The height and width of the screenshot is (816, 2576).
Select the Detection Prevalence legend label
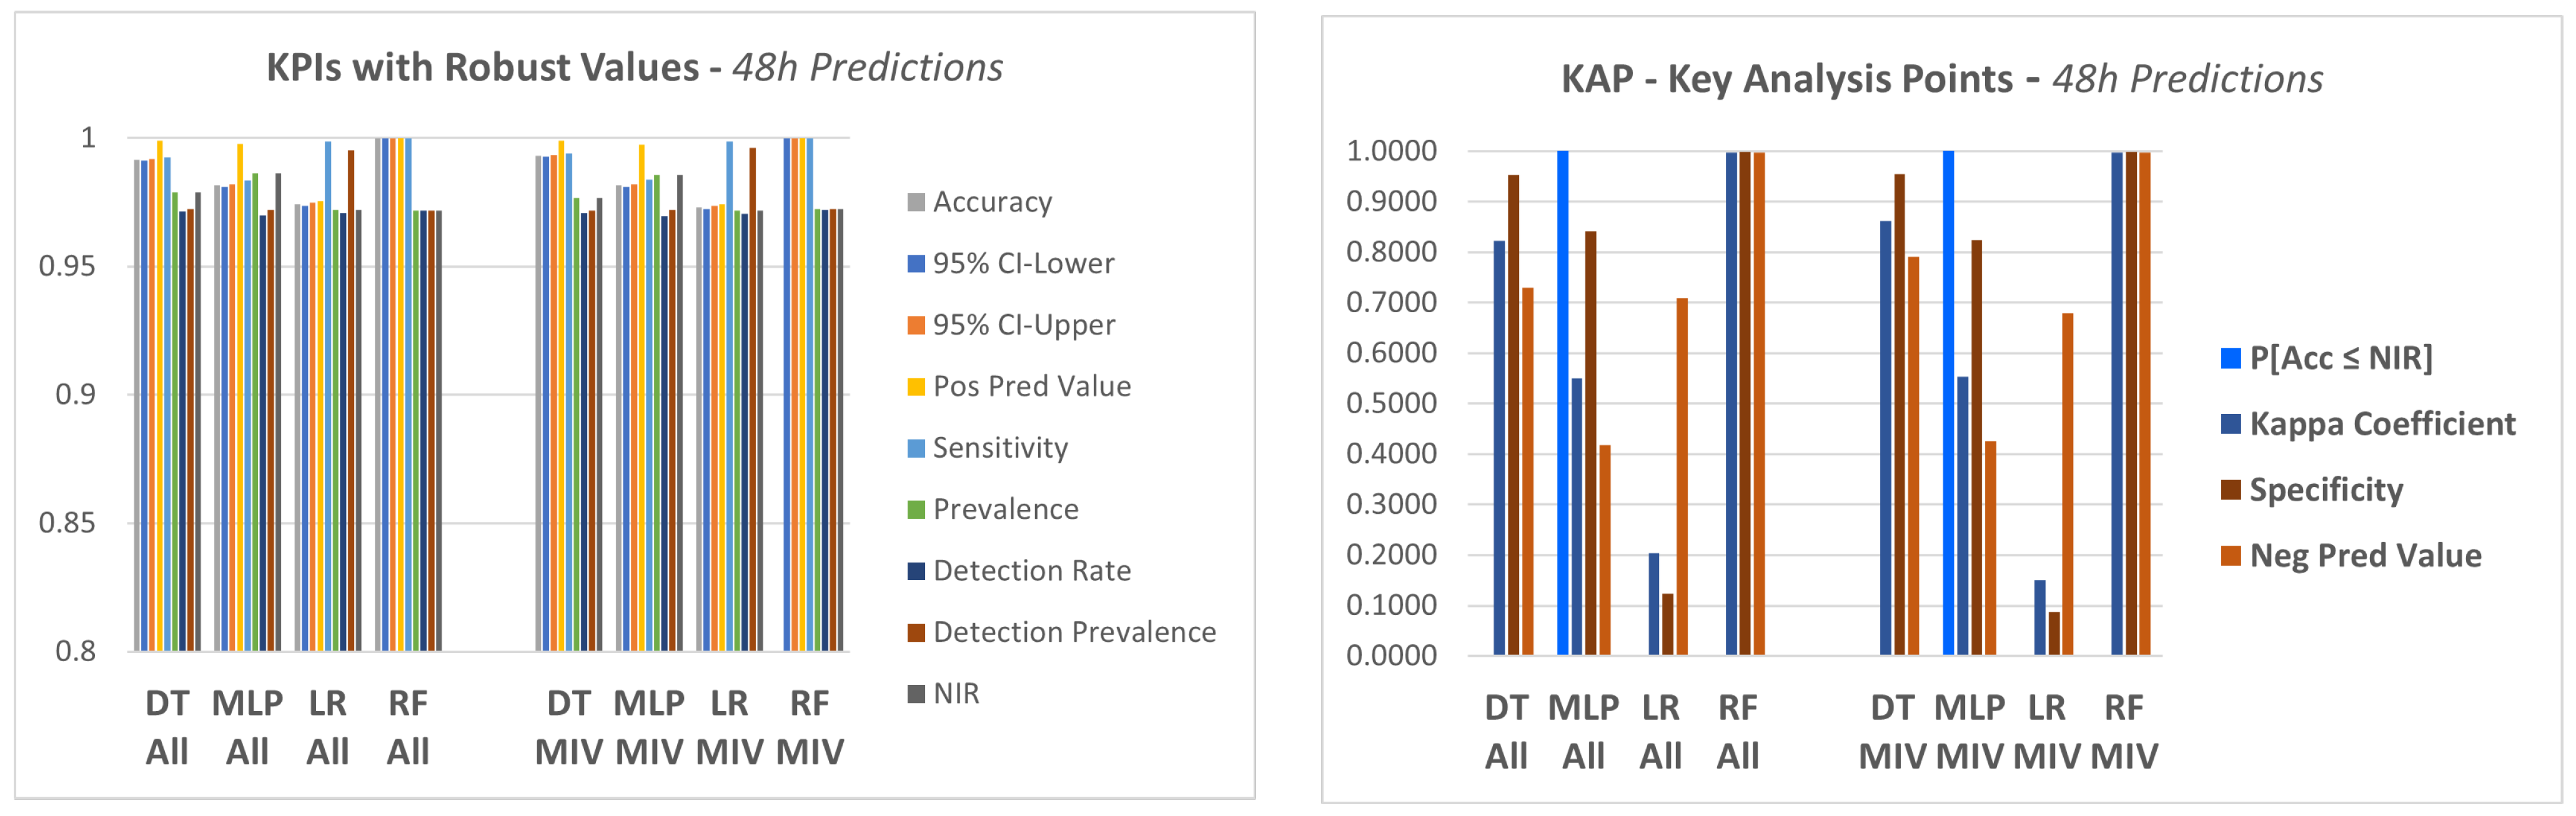click(x=1074, y=632)
